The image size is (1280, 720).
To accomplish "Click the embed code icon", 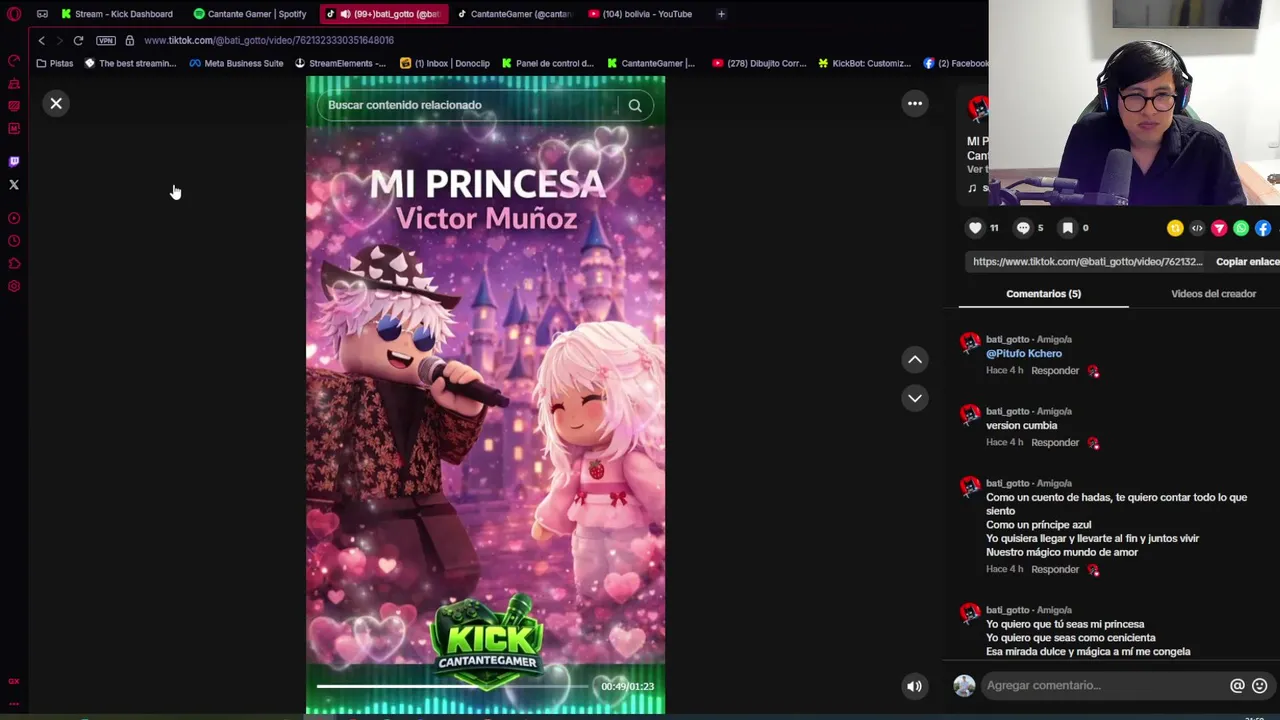I will 1197,228.
